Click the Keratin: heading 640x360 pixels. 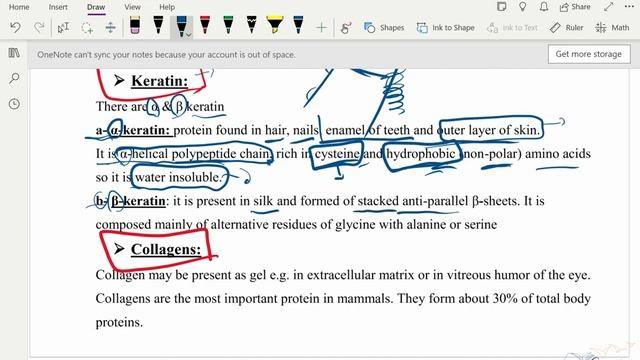point(160,81)
